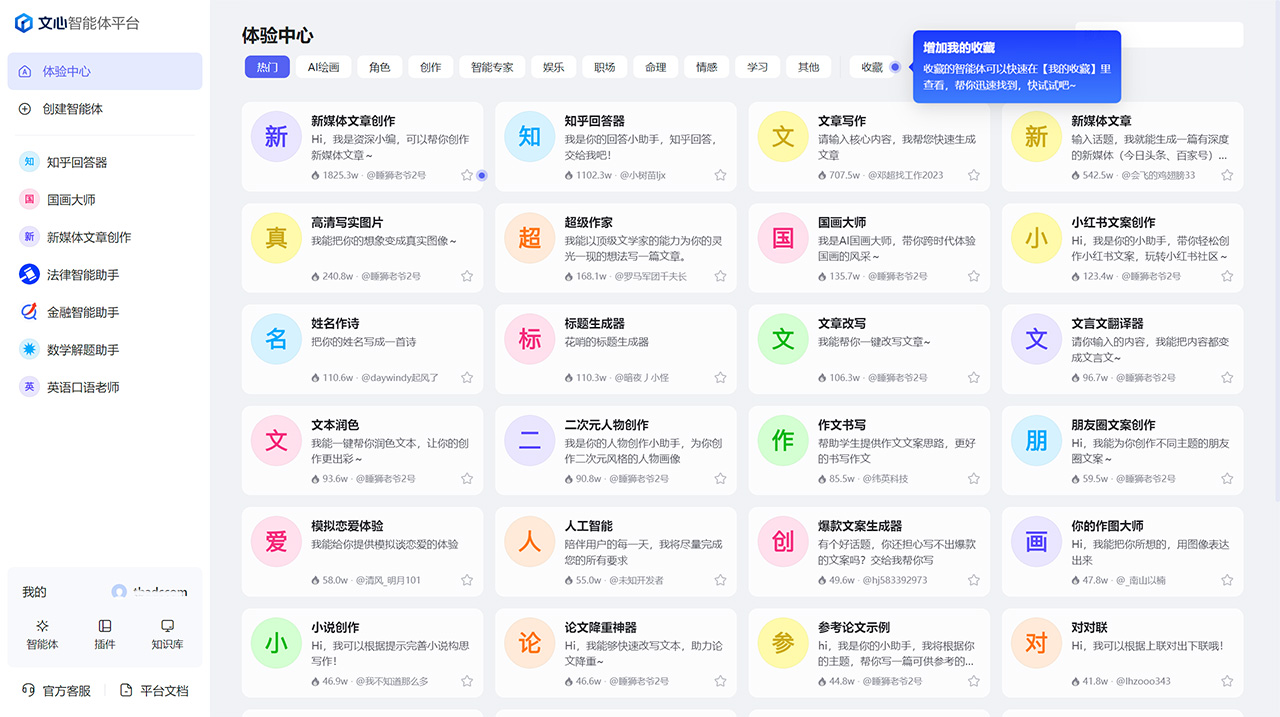Click the search box at top right

pyautogui.click(x=1160, y=34)
